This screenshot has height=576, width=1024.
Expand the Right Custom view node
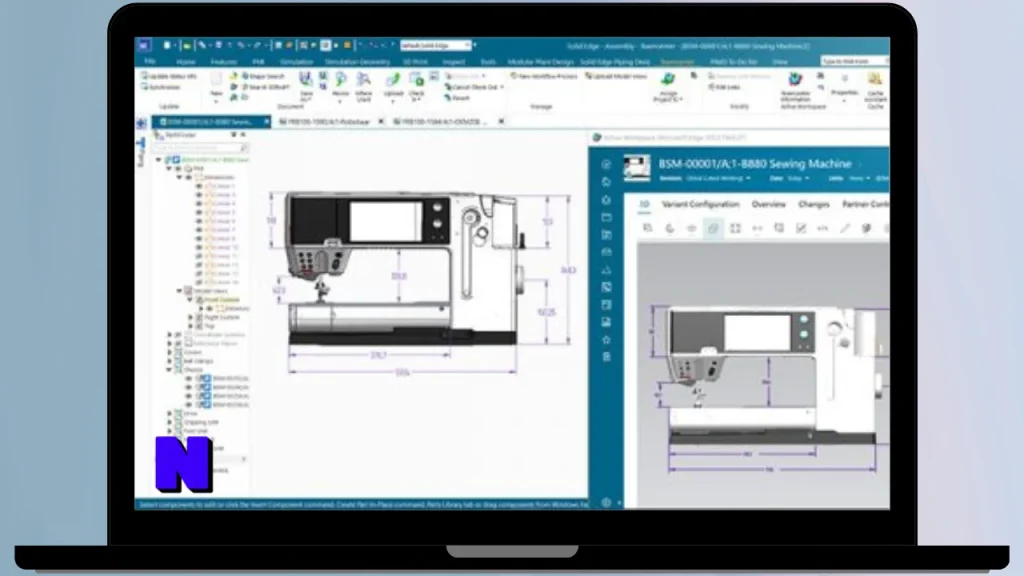pyautogui.click(x=191, y=317)
